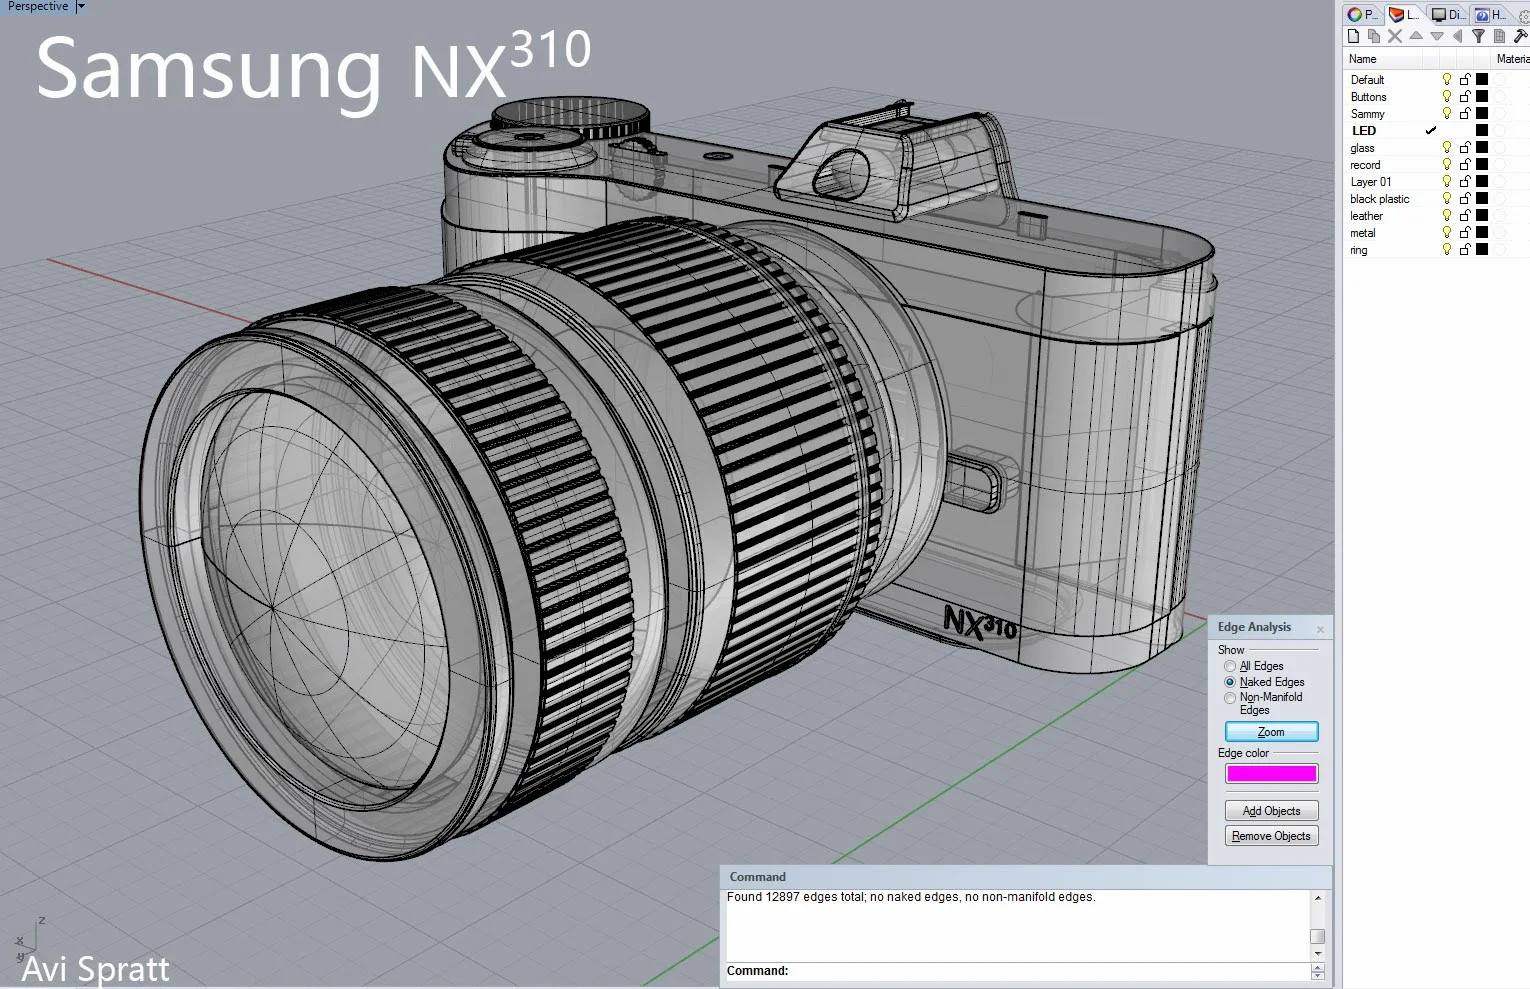The image size is (1530, 989).
Task: Switch to the Help panel tab
Action: tap(1490, 14)
